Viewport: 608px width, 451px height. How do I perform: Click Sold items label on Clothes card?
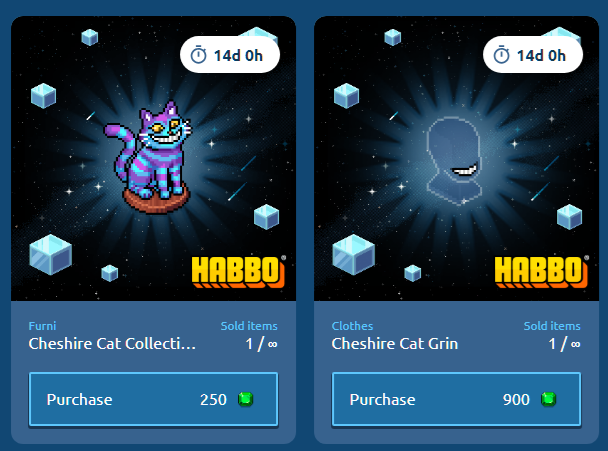click(x=552, y=326)
